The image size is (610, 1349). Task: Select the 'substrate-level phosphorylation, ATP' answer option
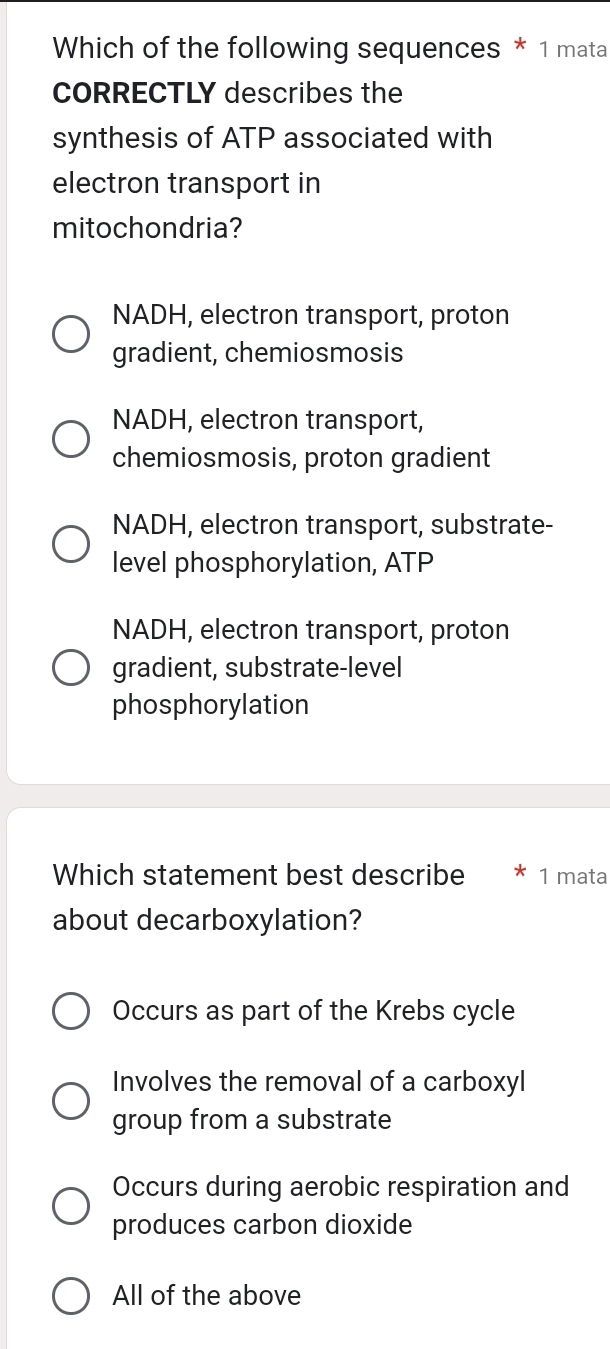(71, 543)
